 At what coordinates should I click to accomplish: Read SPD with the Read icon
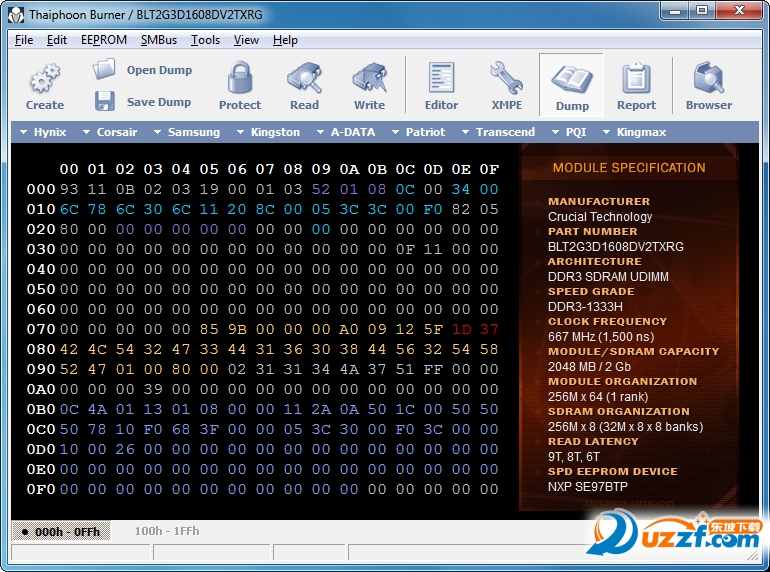304,78
